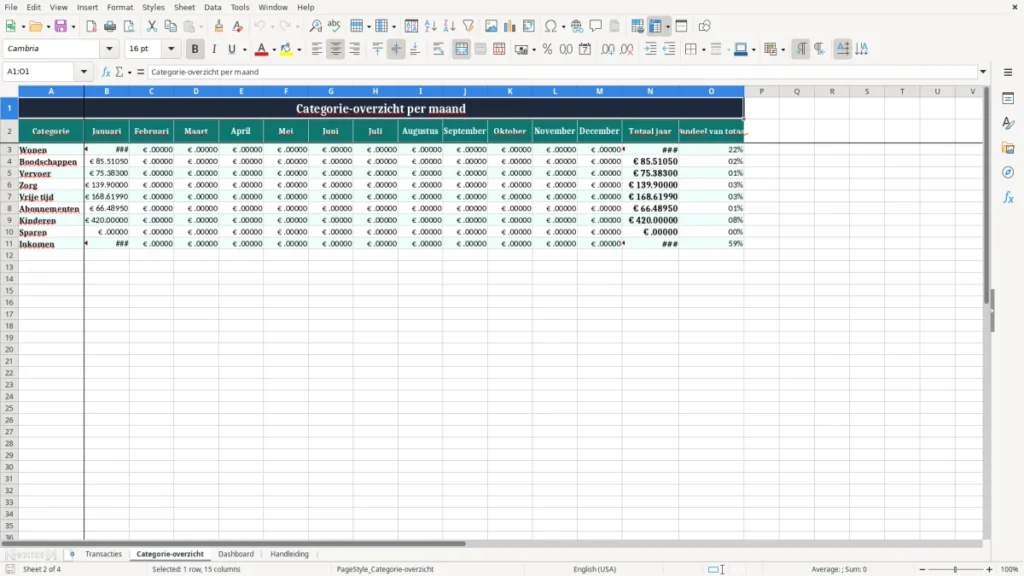This screenshot has width=1024, height=576.
Task: Toggle bold formatting
Action: click(x=195, y=49)
